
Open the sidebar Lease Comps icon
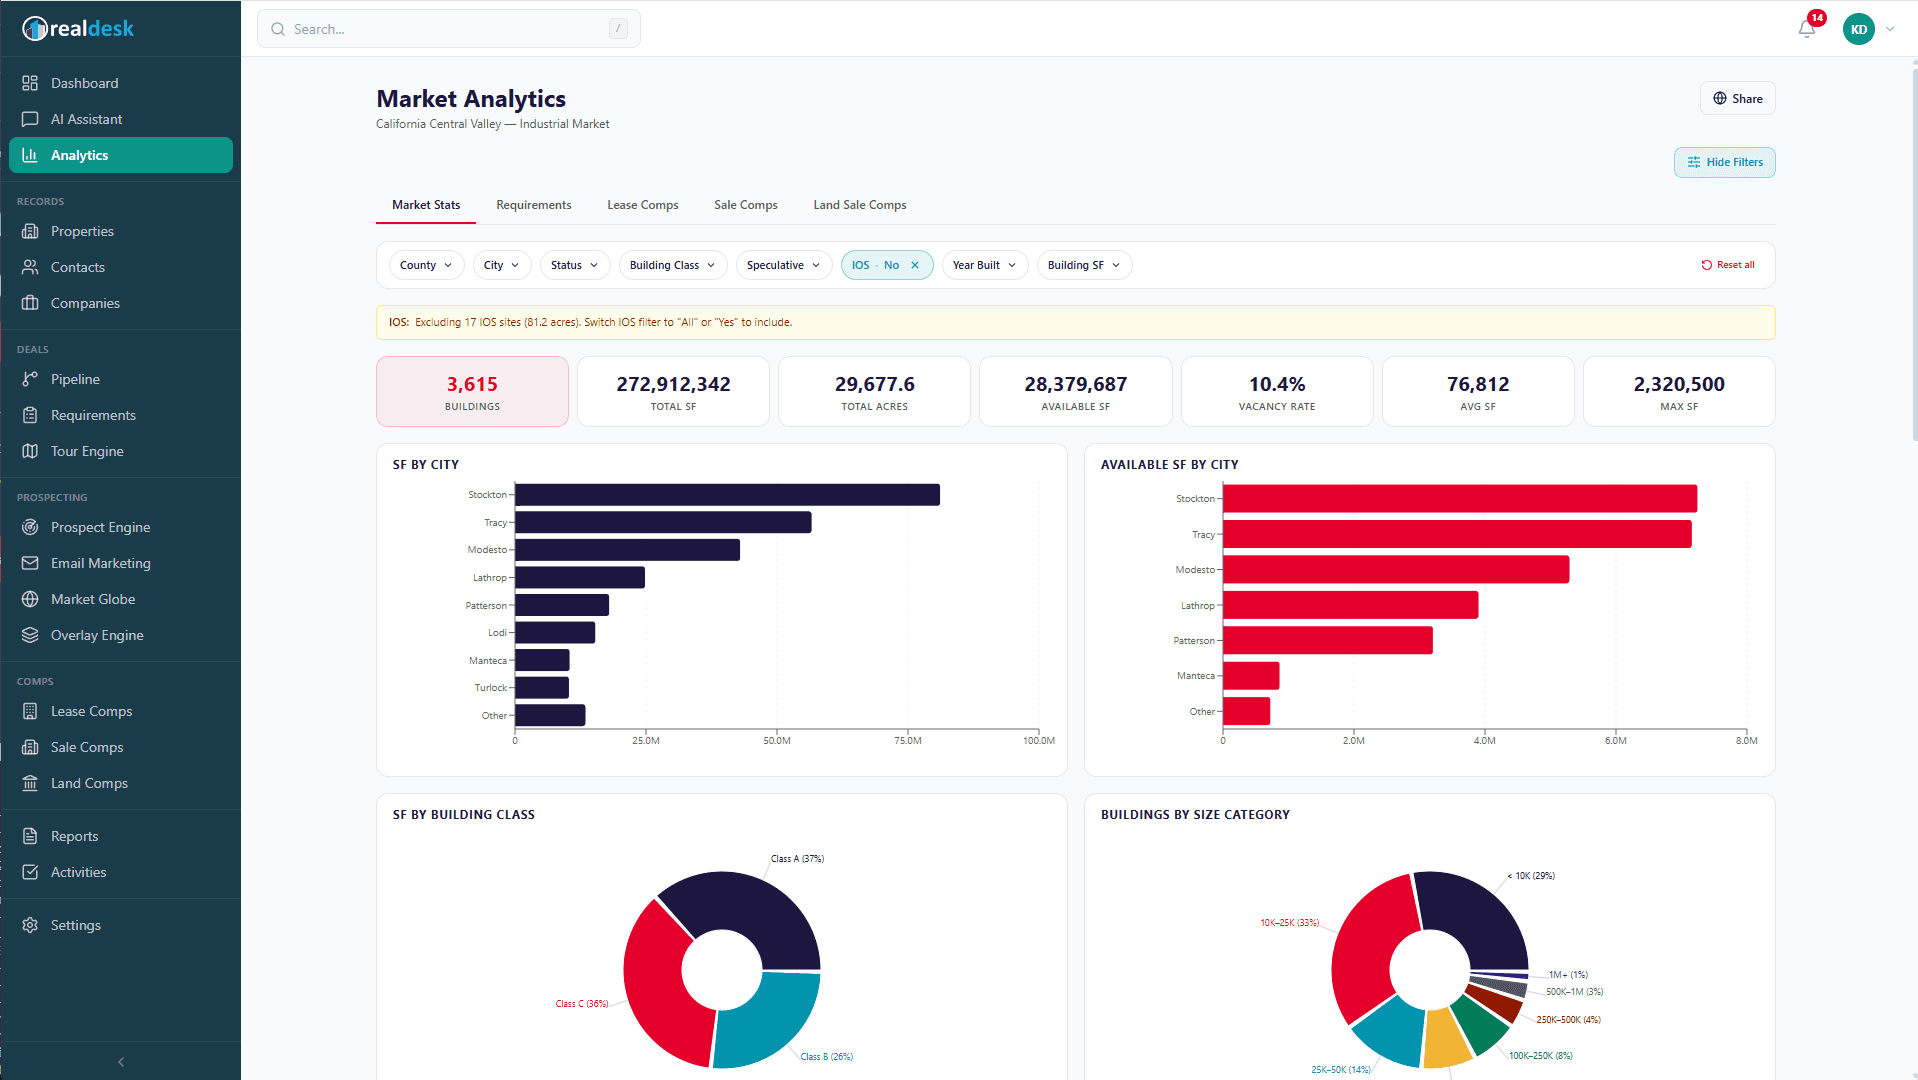pyautogui.click(x=30, y=711)
